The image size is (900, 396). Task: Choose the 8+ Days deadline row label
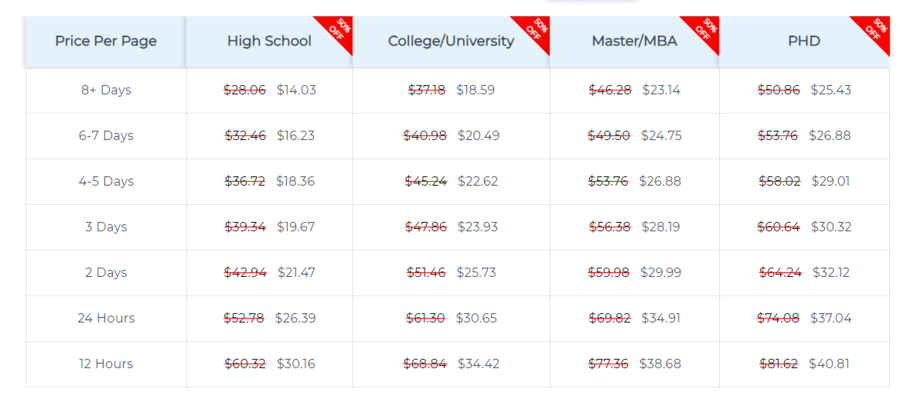coord(106,90)
